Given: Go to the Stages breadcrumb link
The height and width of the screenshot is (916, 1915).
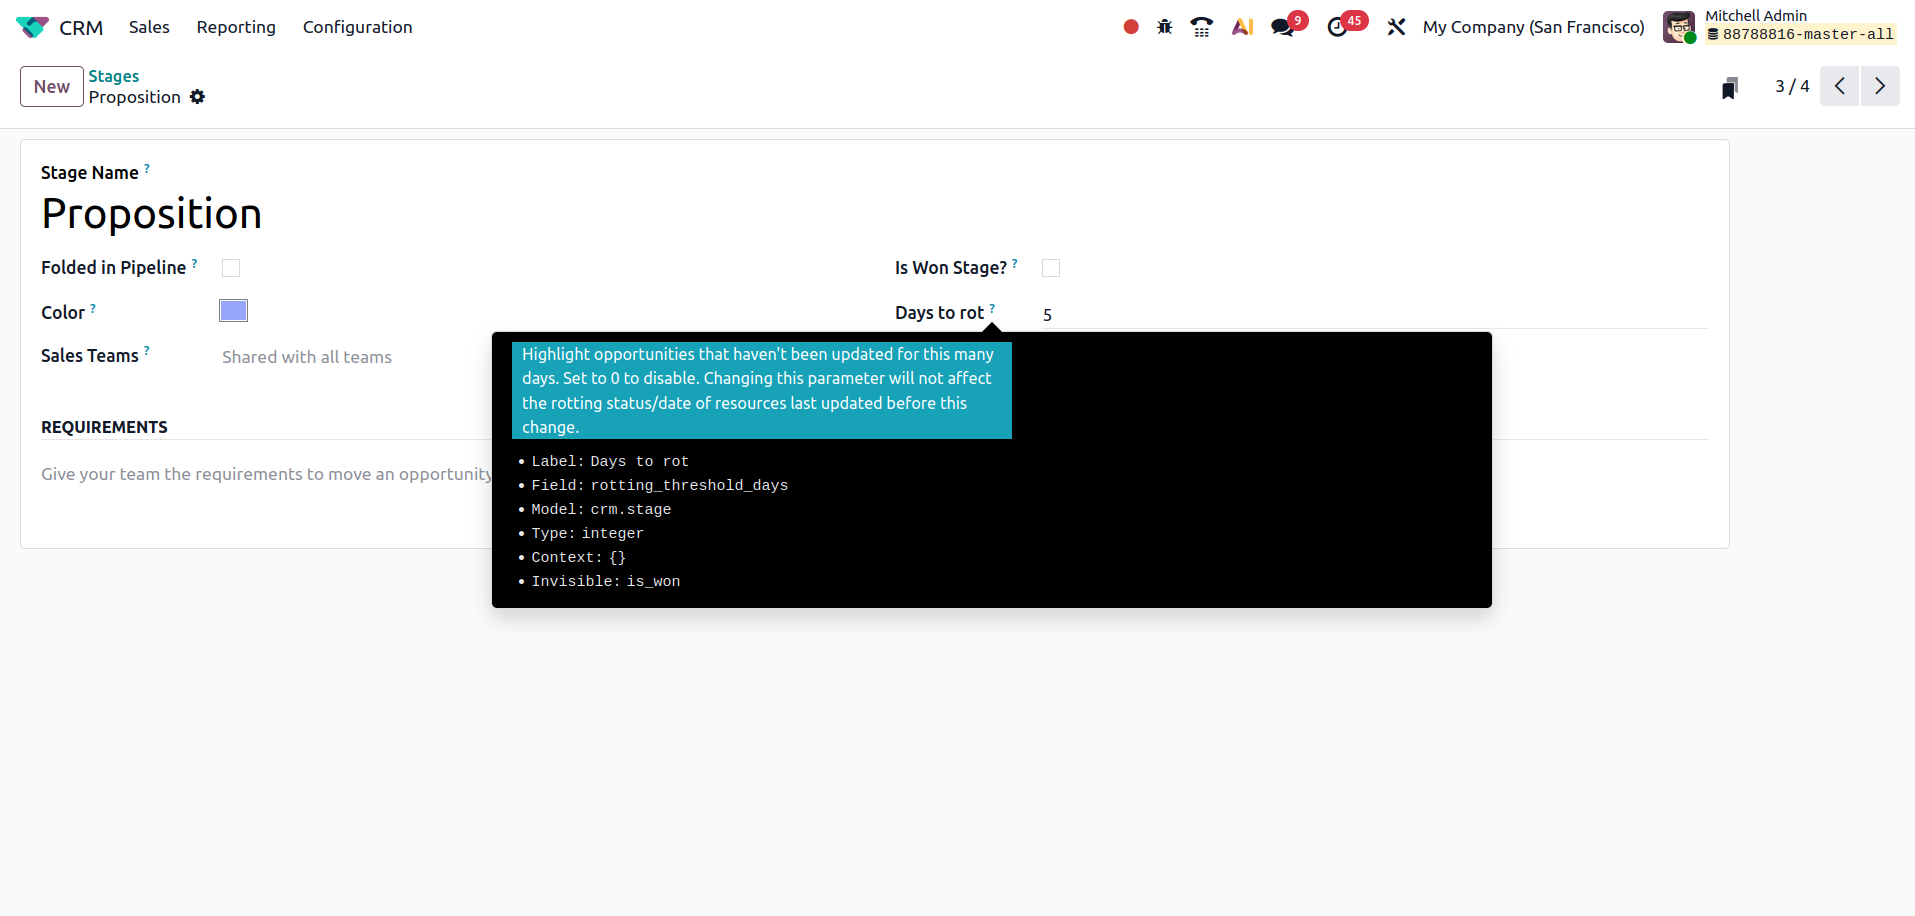Looking at the screenshot, I should click(114, 76).
